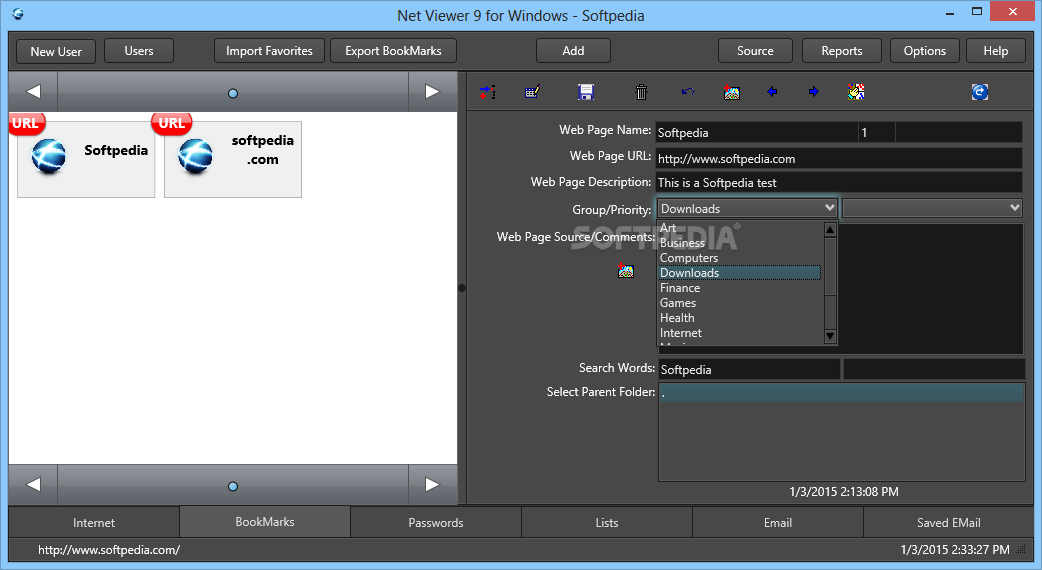Screen dimensions: 1042x570
Task: Click the group list scroll up arrow
Action: pyautogui.click(x=829, y=230)
